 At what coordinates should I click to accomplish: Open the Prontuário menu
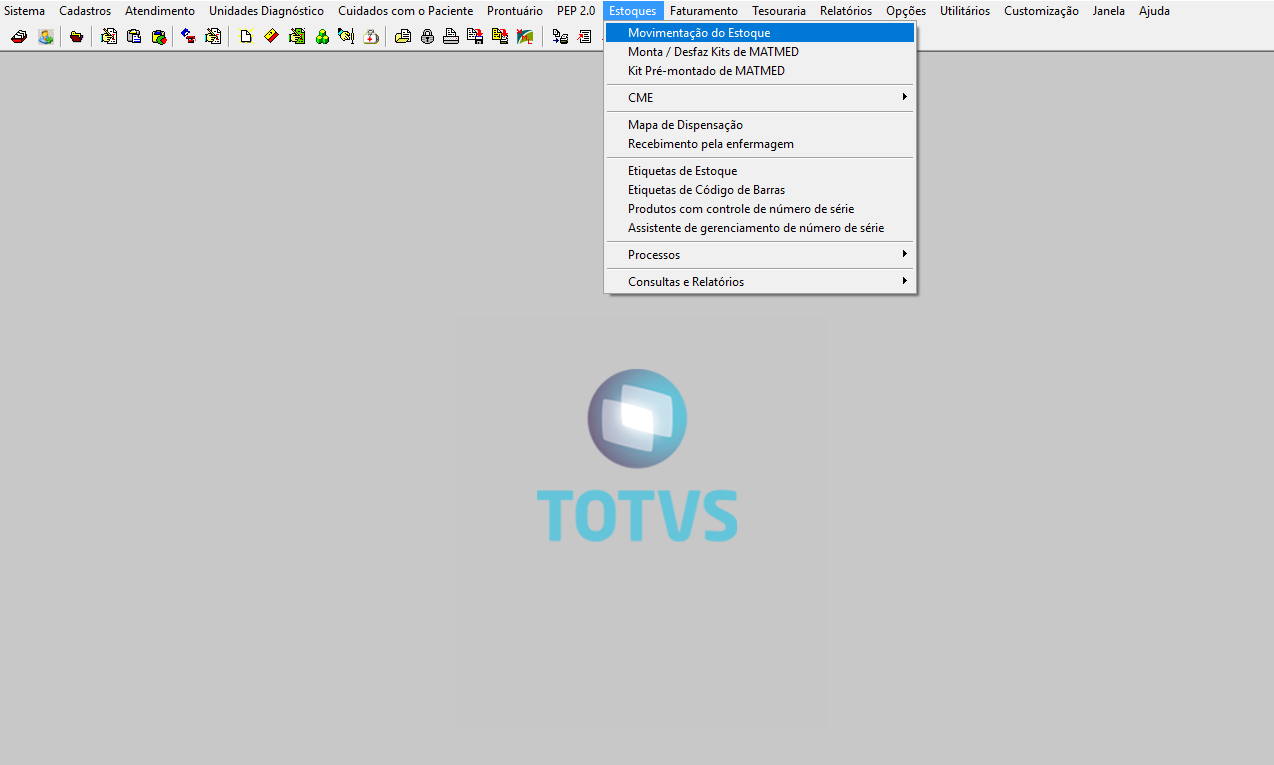tap(515, 11)
